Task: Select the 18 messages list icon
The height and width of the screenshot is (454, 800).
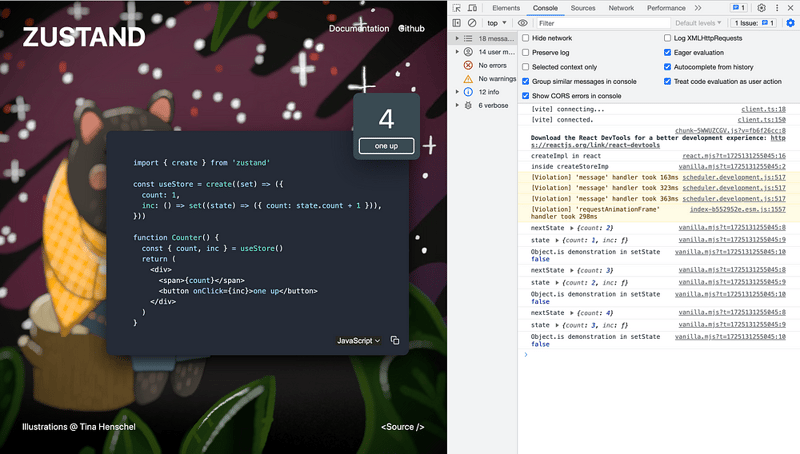Action: tap(468, 38)
